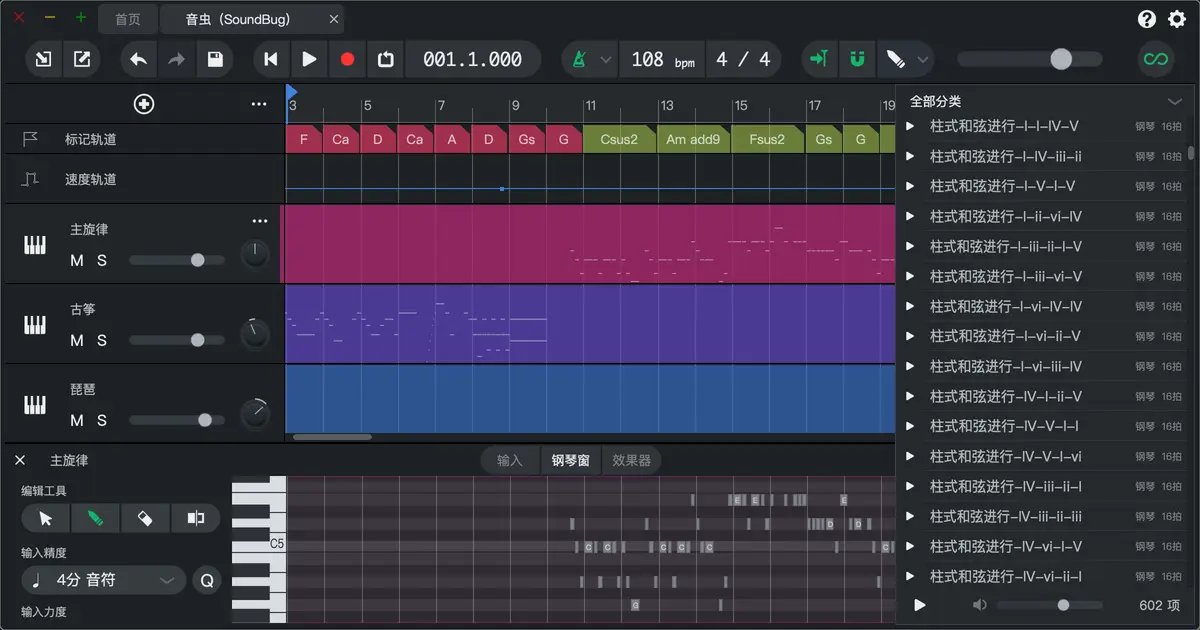Switch to the 首页 tab

128,19
